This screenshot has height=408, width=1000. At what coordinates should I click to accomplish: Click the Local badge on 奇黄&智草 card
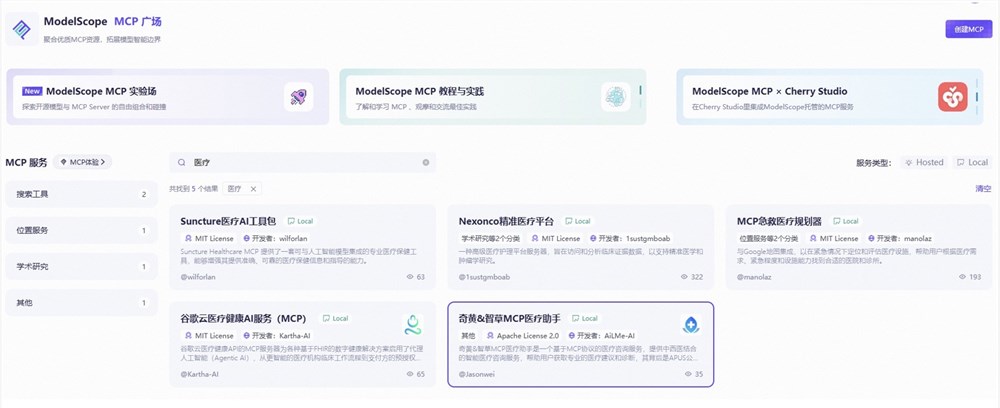pos(585,318)
